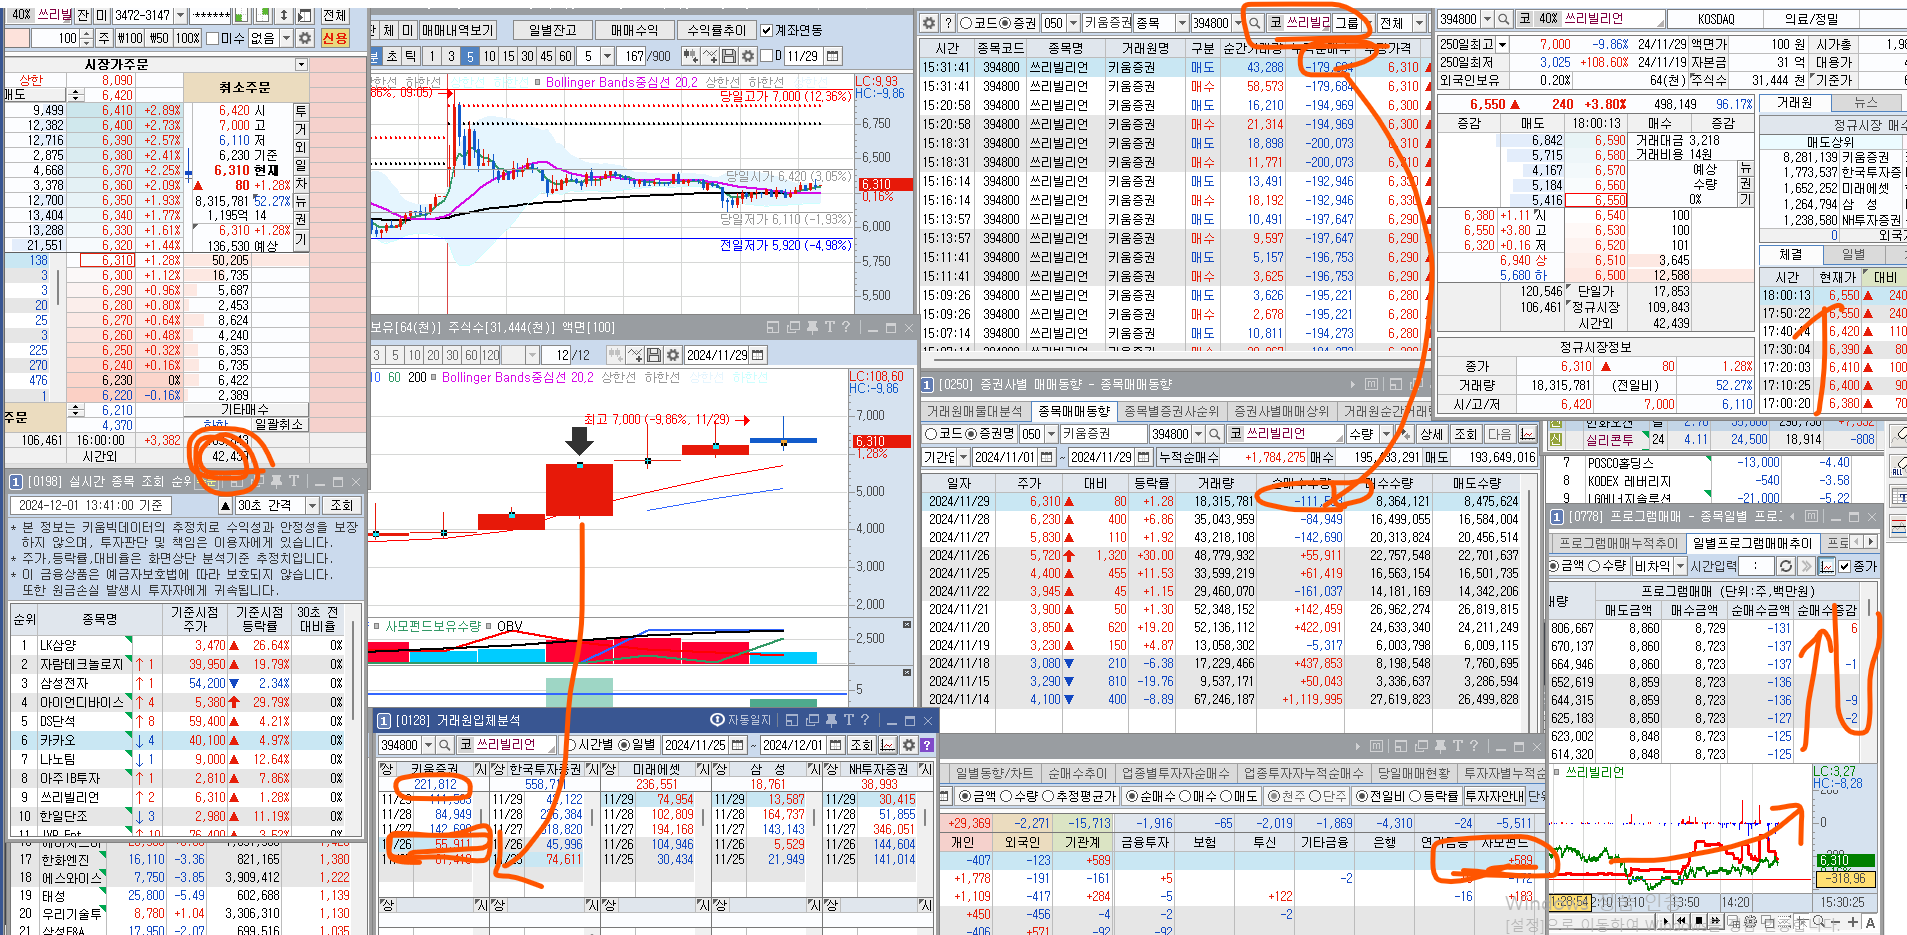Click order quantity field showing 100
Image resolution: width=1907 pixels, height=935 pixels.
[55, 38]
